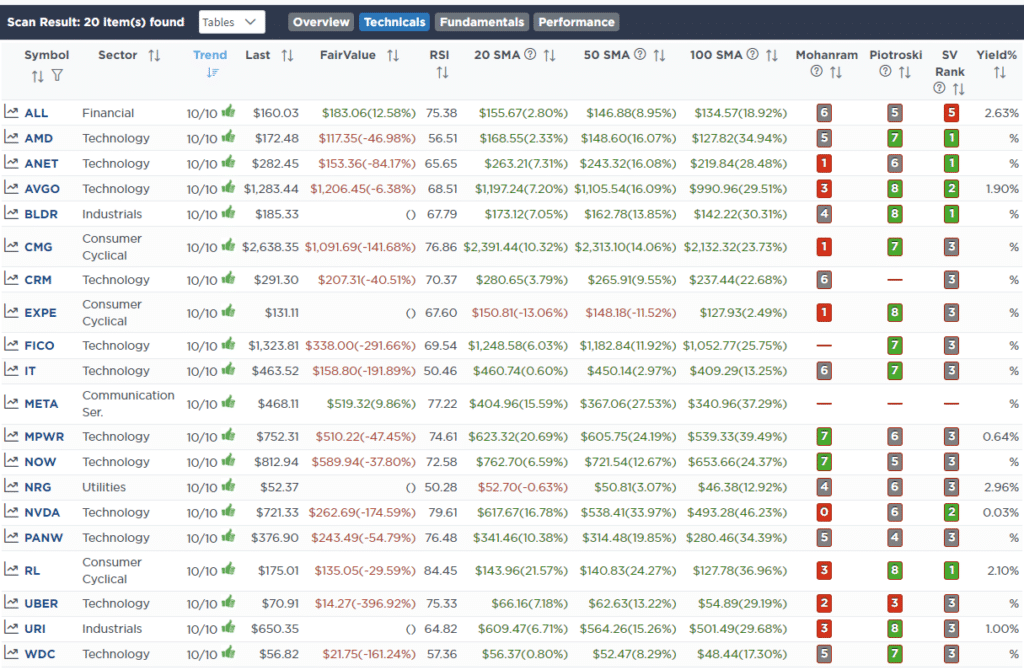Open the FICO symbol link
Screen dimensions: 1024x670
pos(39,345)
